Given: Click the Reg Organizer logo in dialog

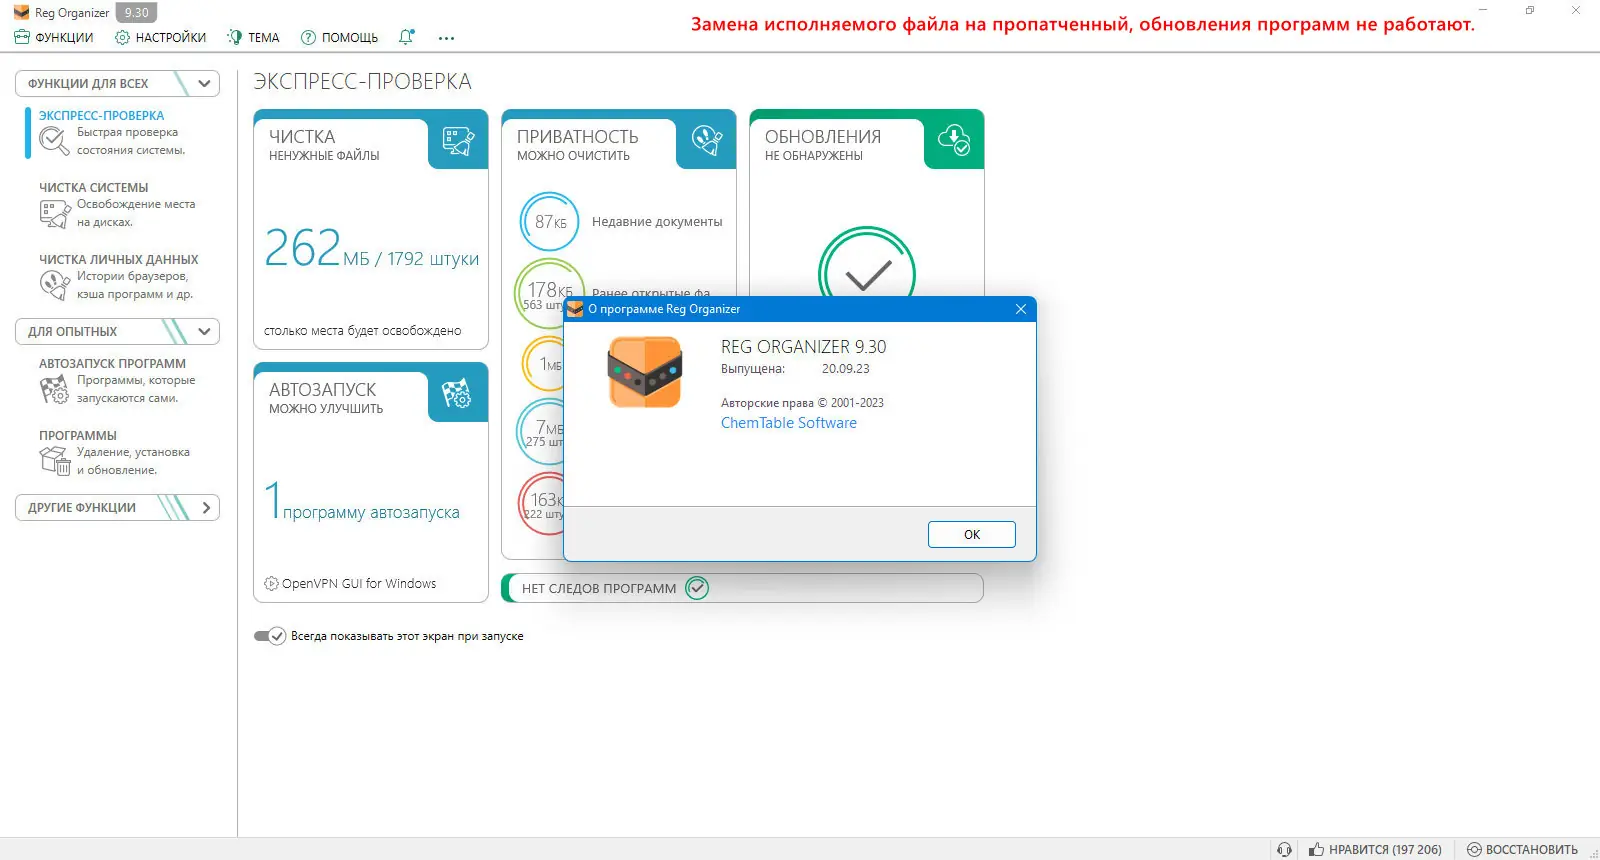Looking at the screenshot, I should coord(645,371).
